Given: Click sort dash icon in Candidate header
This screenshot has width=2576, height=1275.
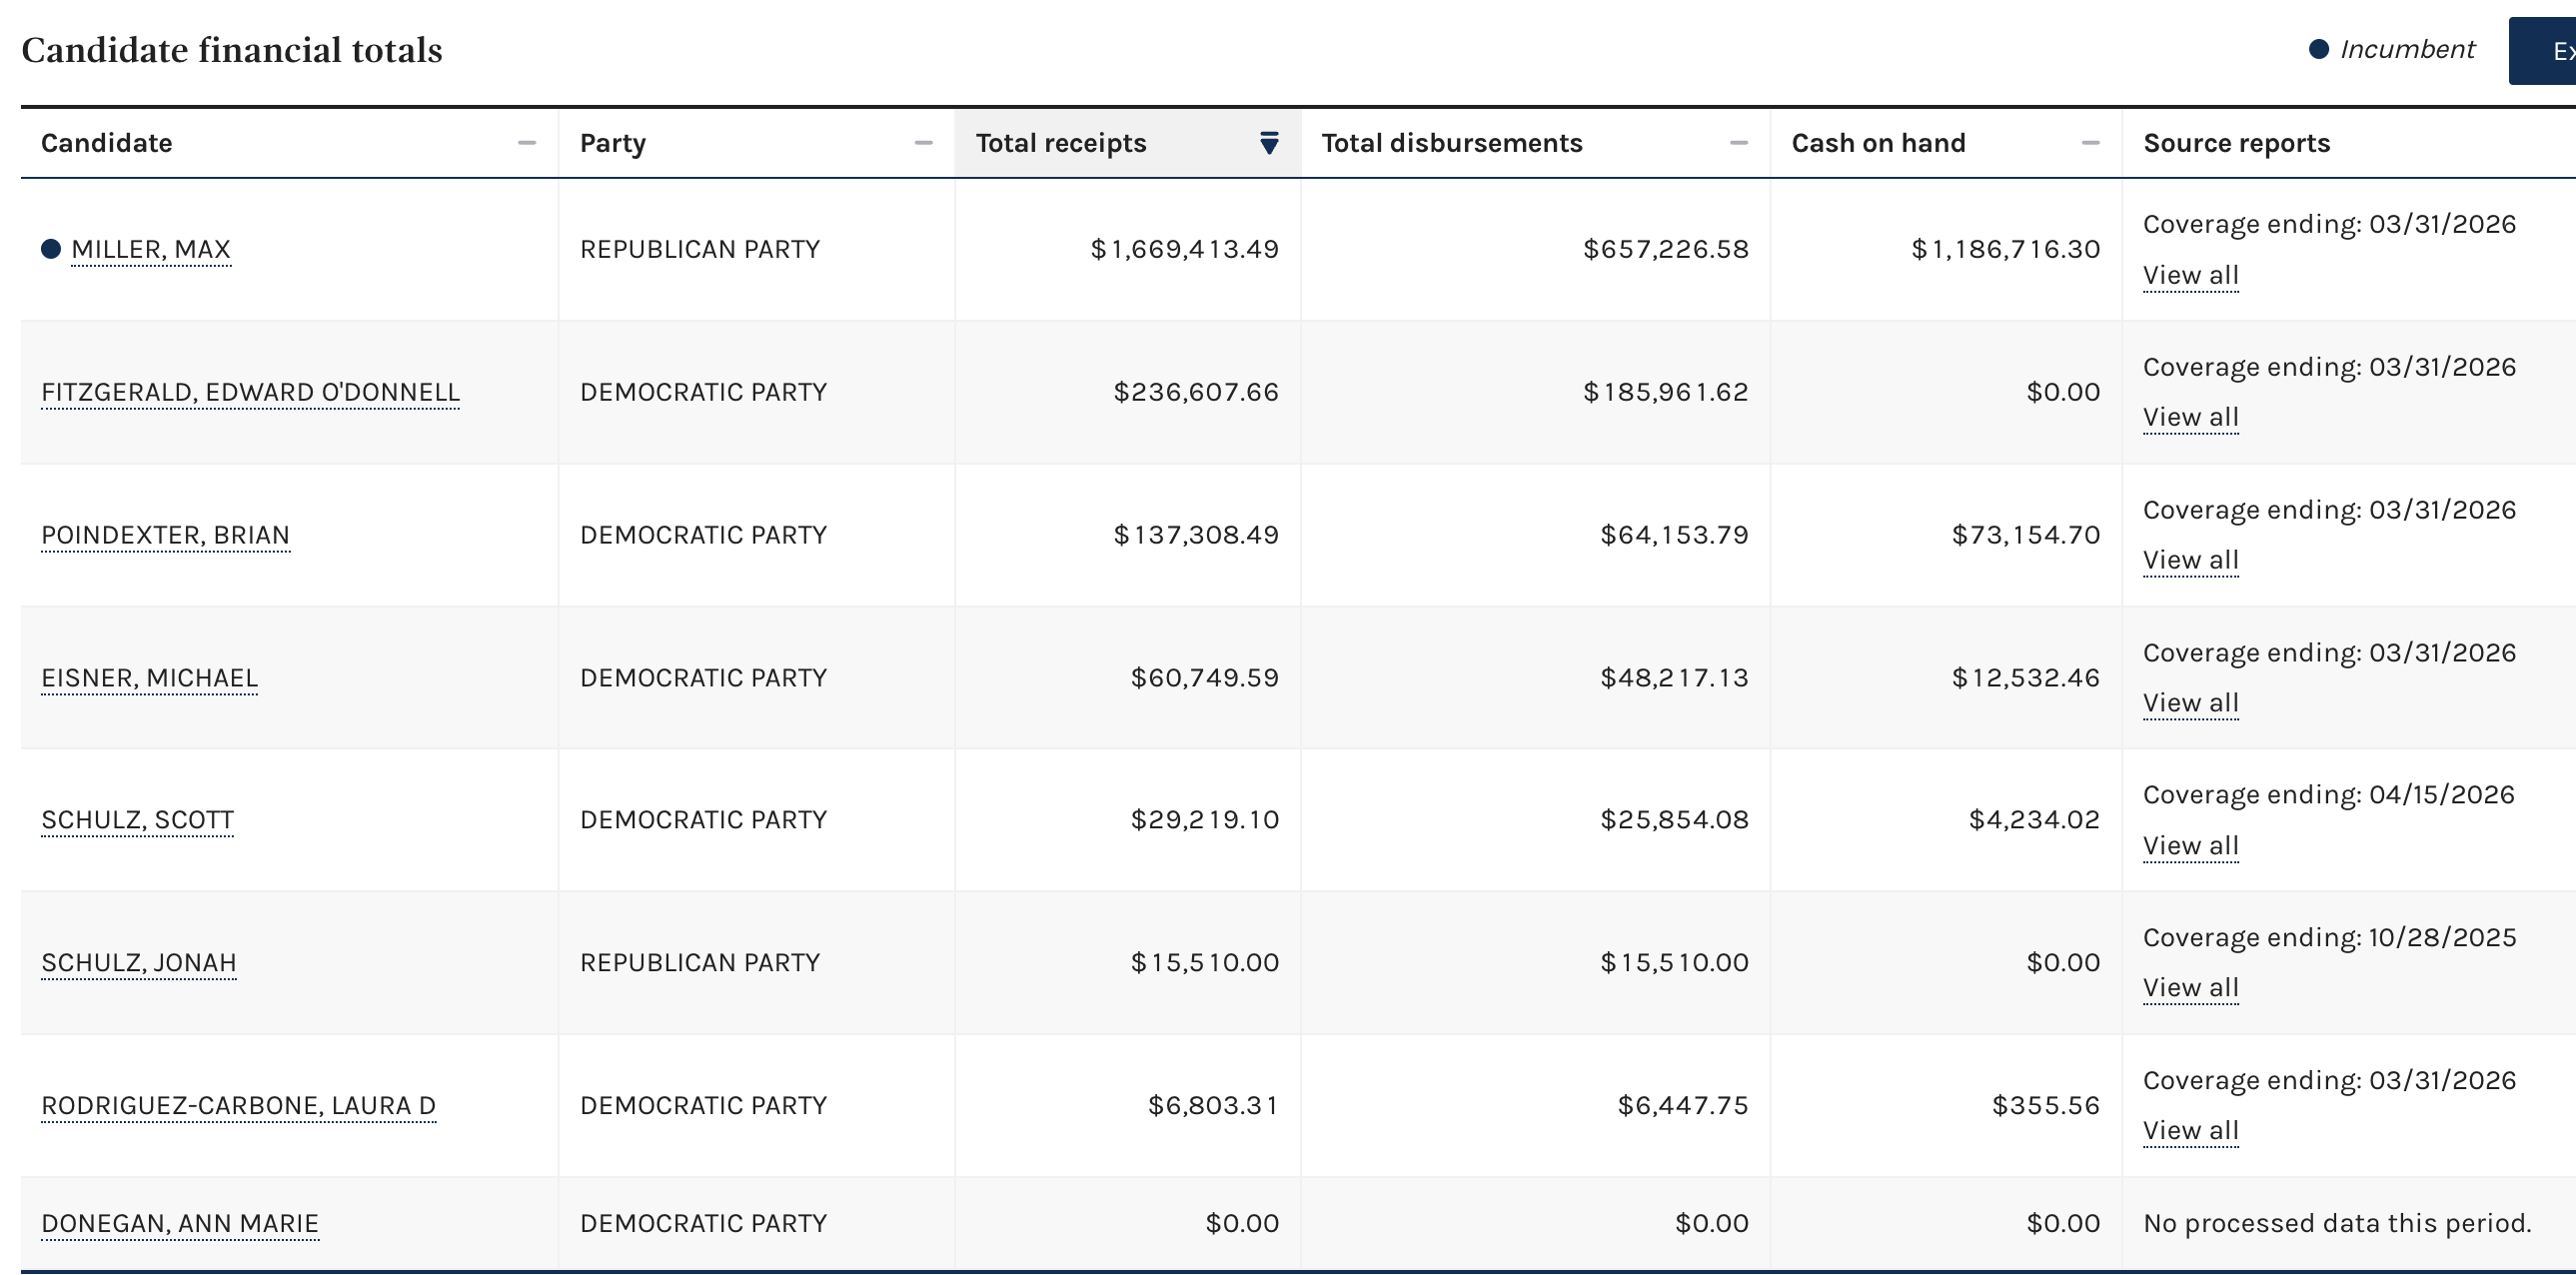Looking at the screenshot, I should click(x=526, y=143).
